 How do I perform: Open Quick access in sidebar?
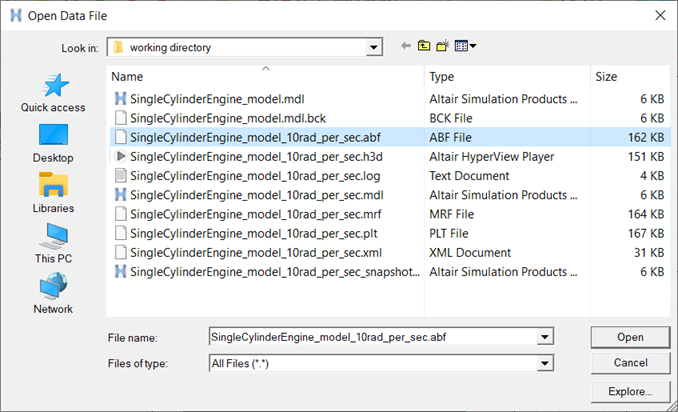pyautogui.click(x=53, y=93)
